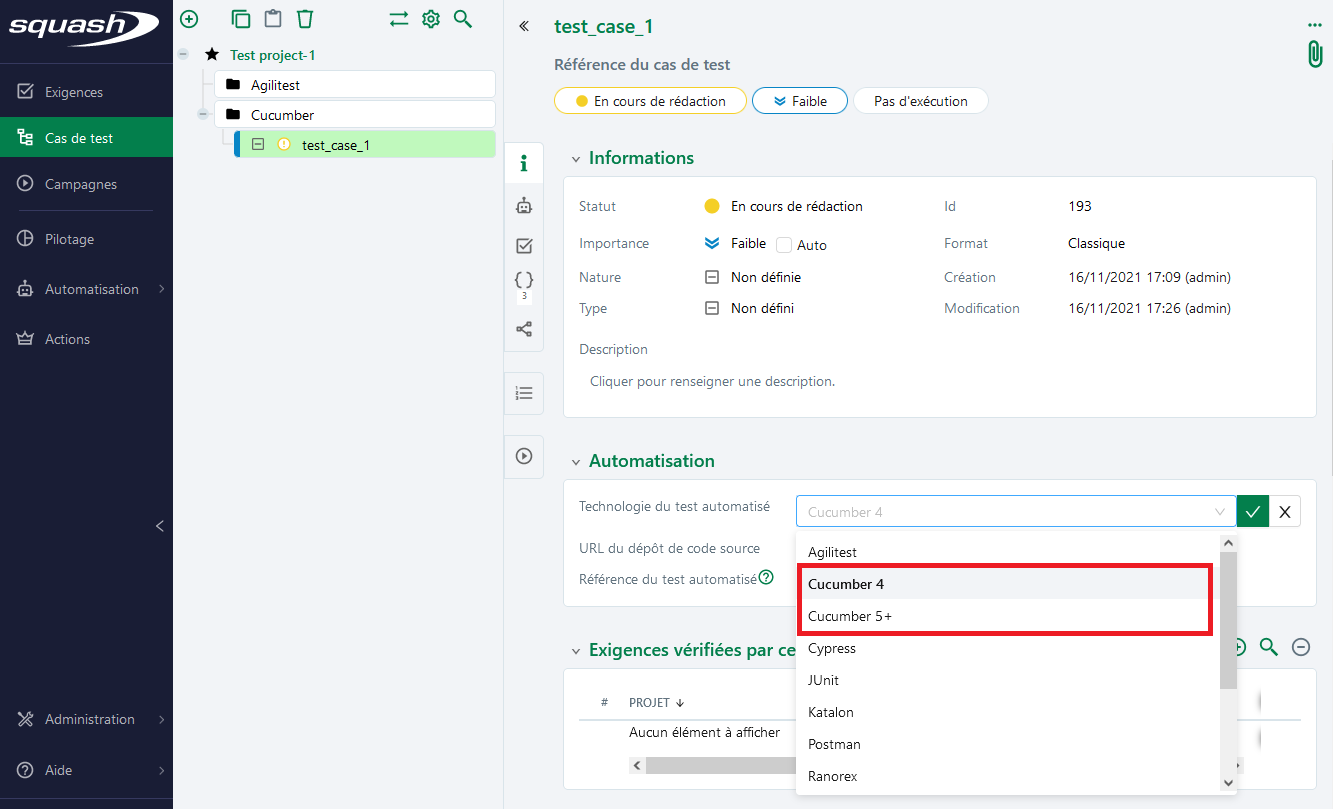Open the robot automation side tab
1333x809 pixels.
click(x=524, y=206)
